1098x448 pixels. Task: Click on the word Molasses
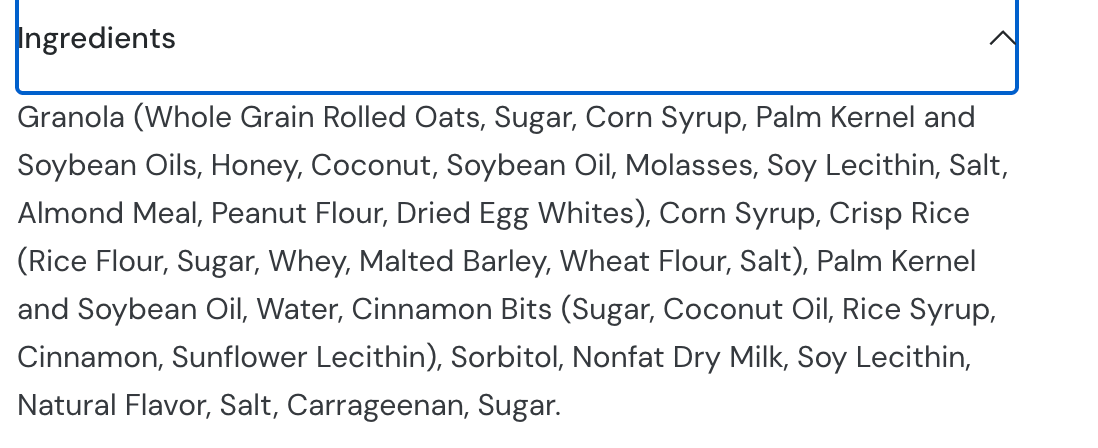688,166
